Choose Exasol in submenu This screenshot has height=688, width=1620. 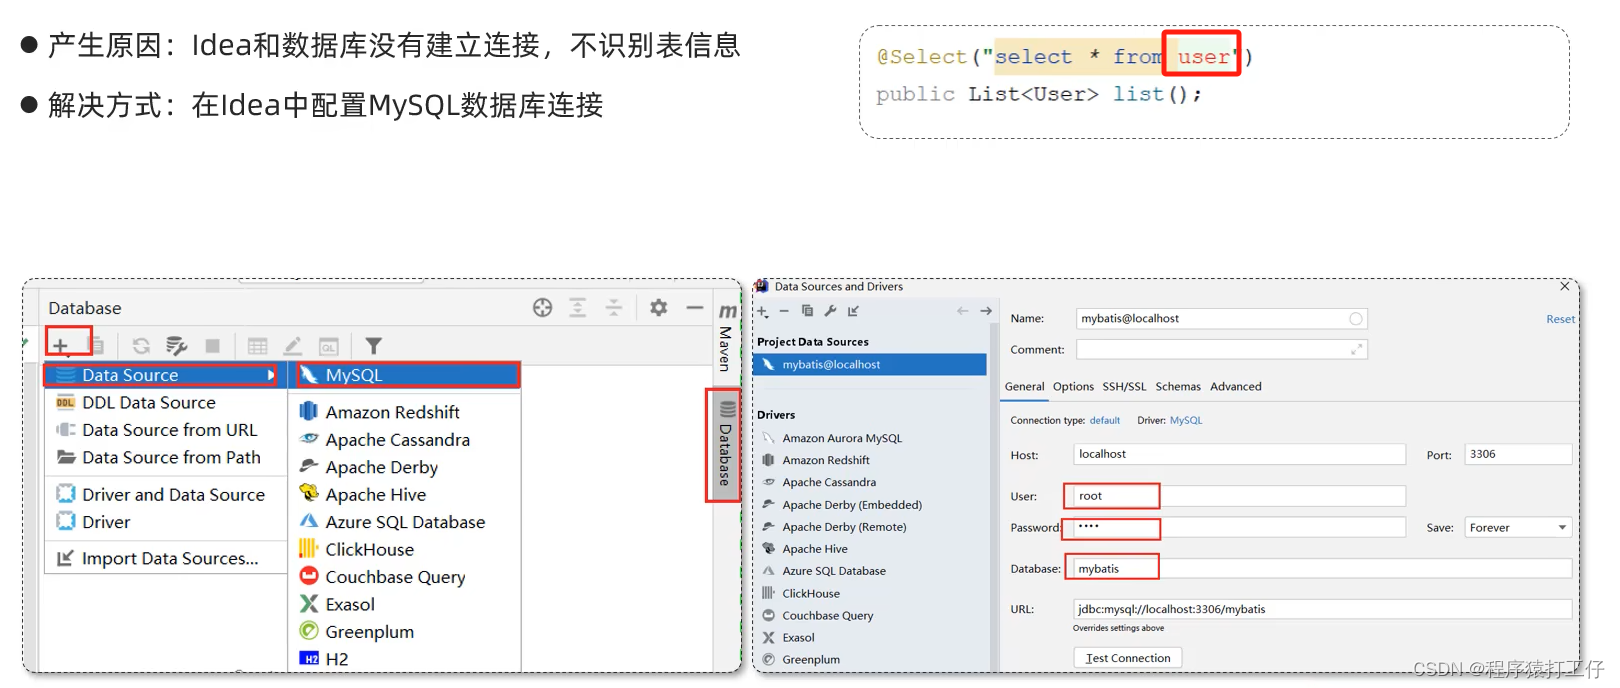tap(406, 604)
